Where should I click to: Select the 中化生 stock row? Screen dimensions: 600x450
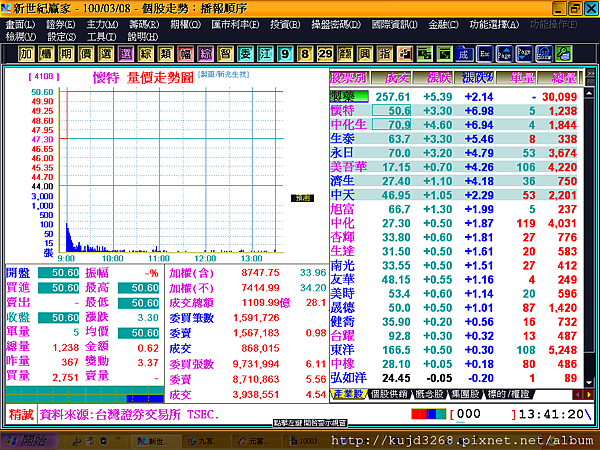pos(454,125)
